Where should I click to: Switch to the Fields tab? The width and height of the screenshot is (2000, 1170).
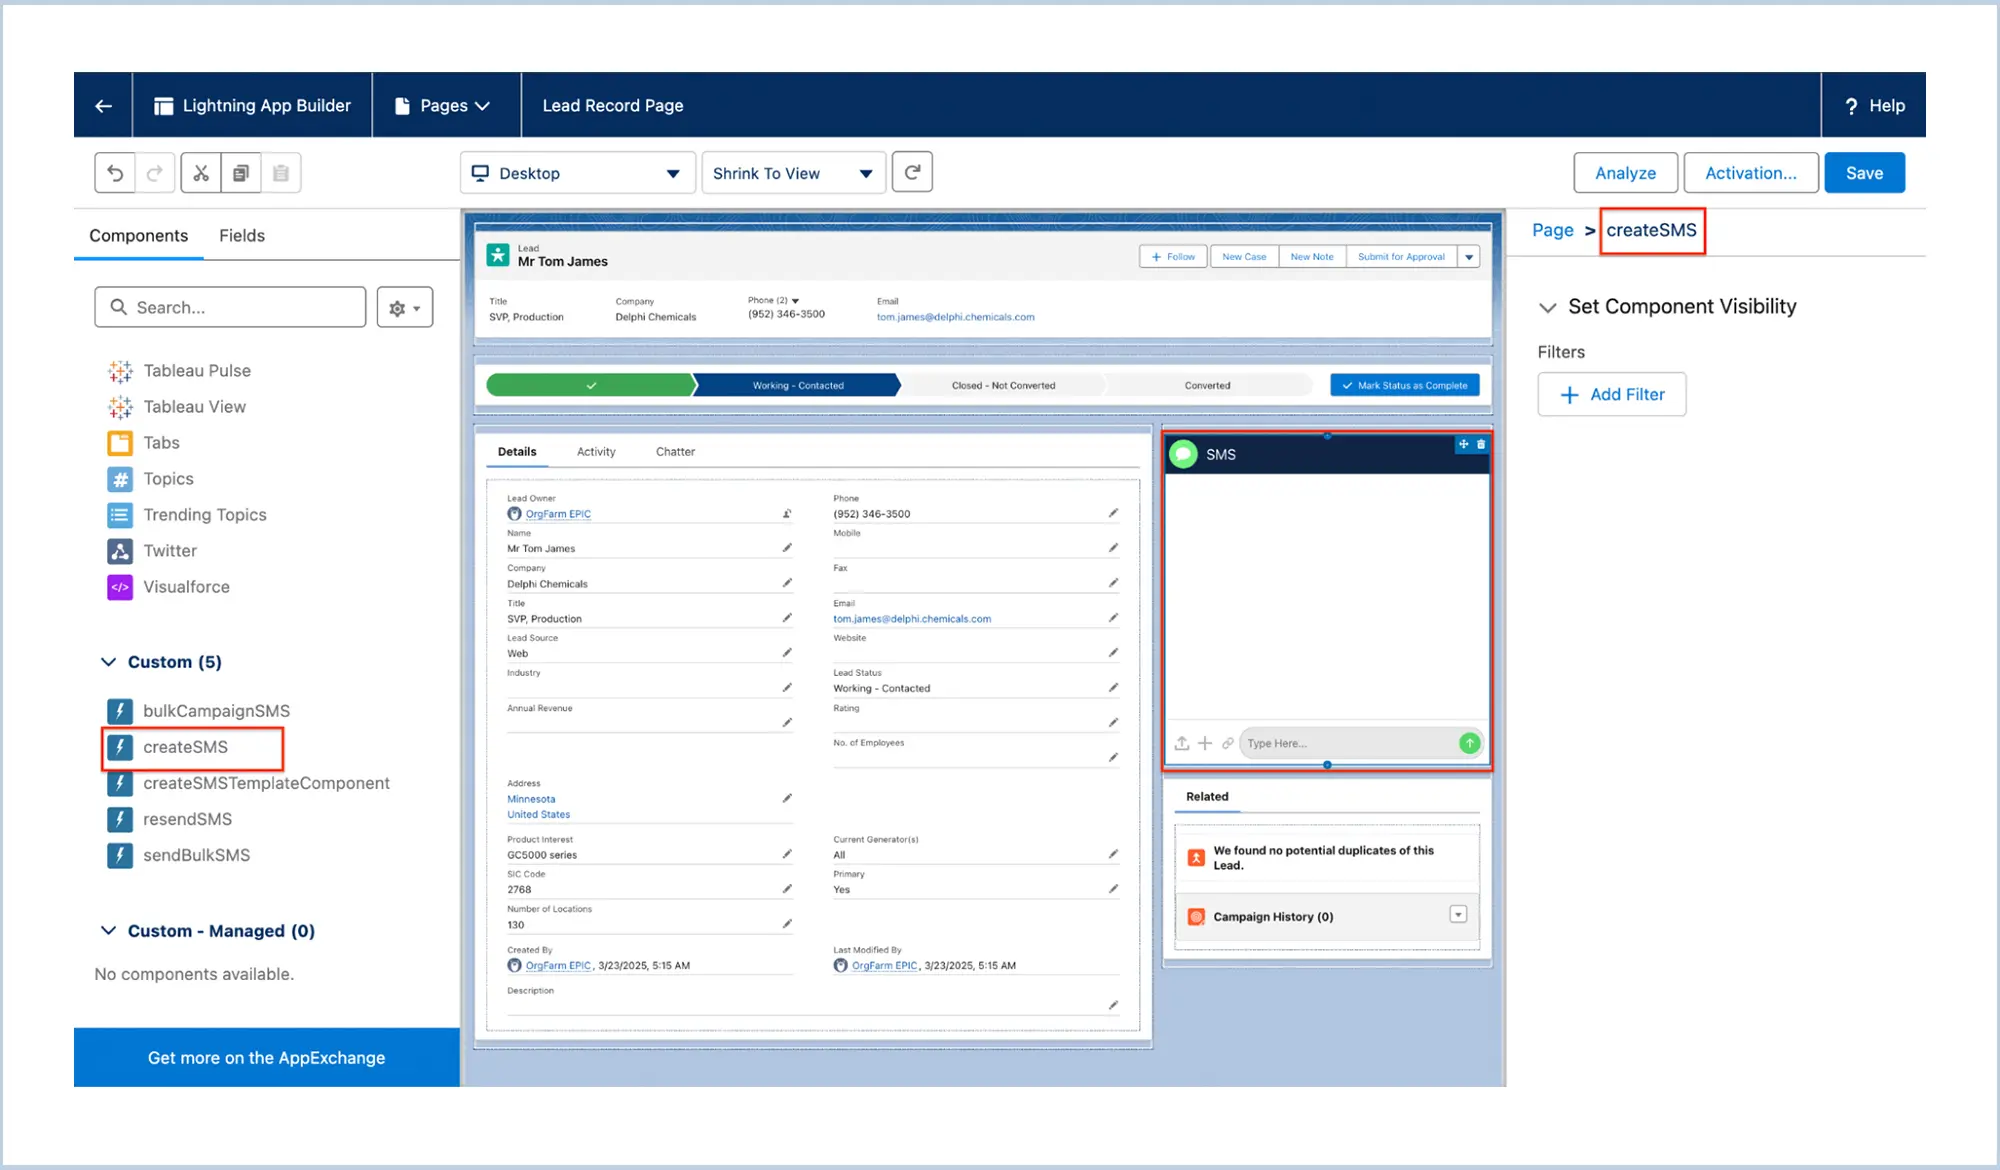[242, 236]
